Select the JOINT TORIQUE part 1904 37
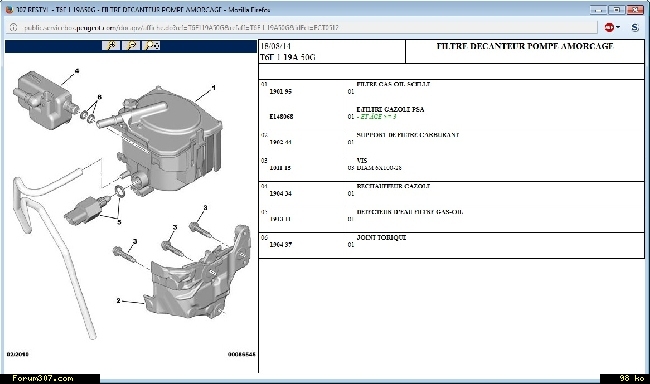This screenshot has width=650, height=384. pos(281,245)
